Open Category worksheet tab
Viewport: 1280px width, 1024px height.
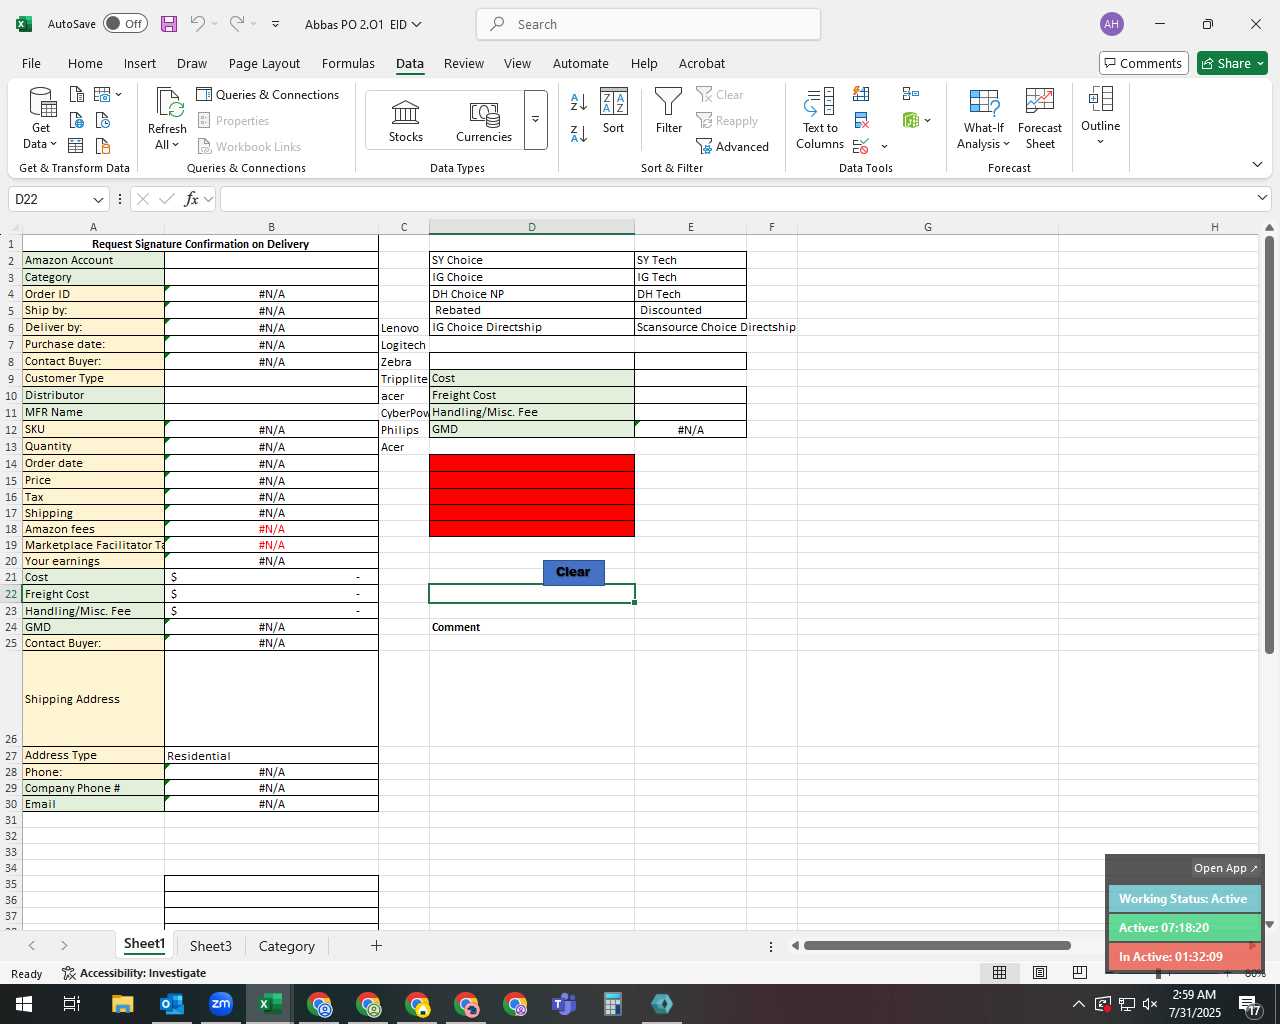click(286, 946)
